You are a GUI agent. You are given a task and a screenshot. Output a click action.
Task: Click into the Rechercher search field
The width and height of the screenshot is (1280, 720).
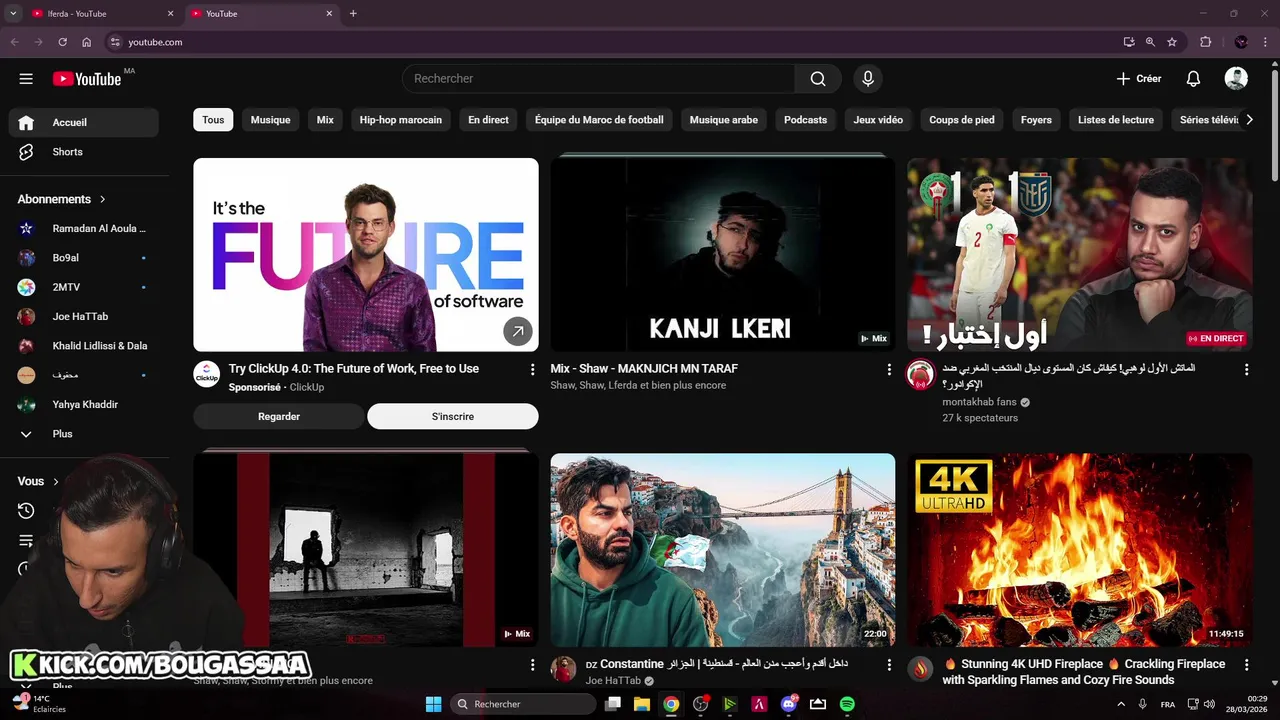pyautogui.click(x=599, y=79)
